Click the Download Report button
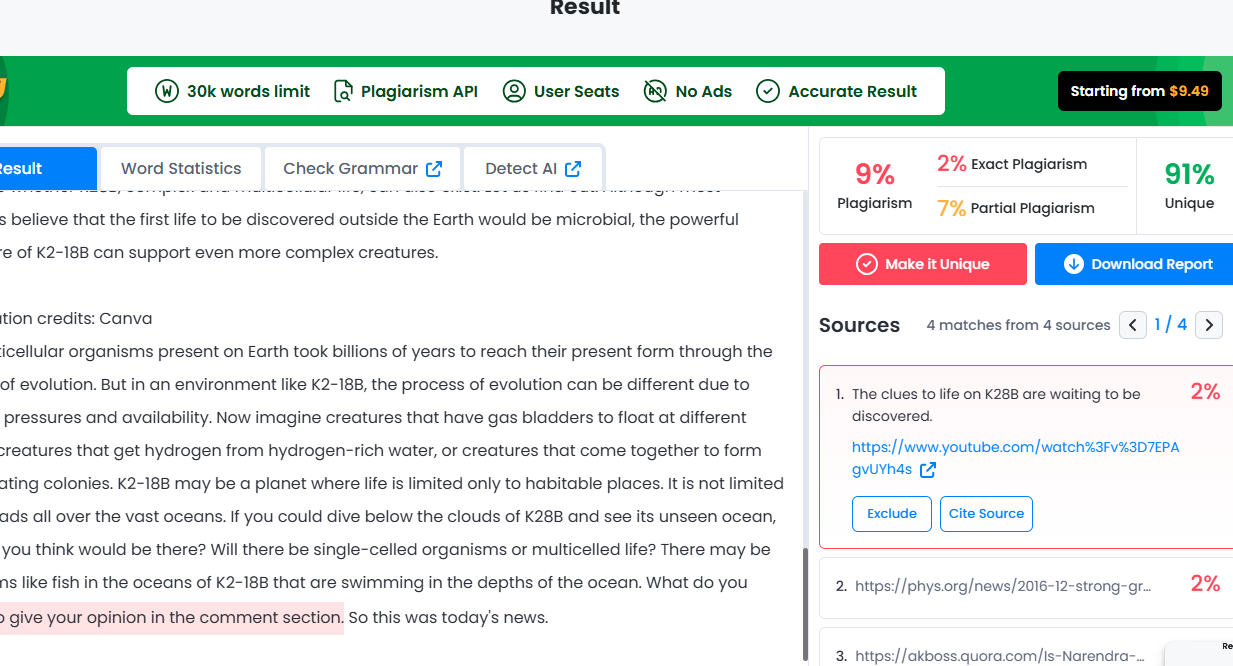Image resolution: width=1233 pixels, height=666 pixels. click(x=1134, y=264)
